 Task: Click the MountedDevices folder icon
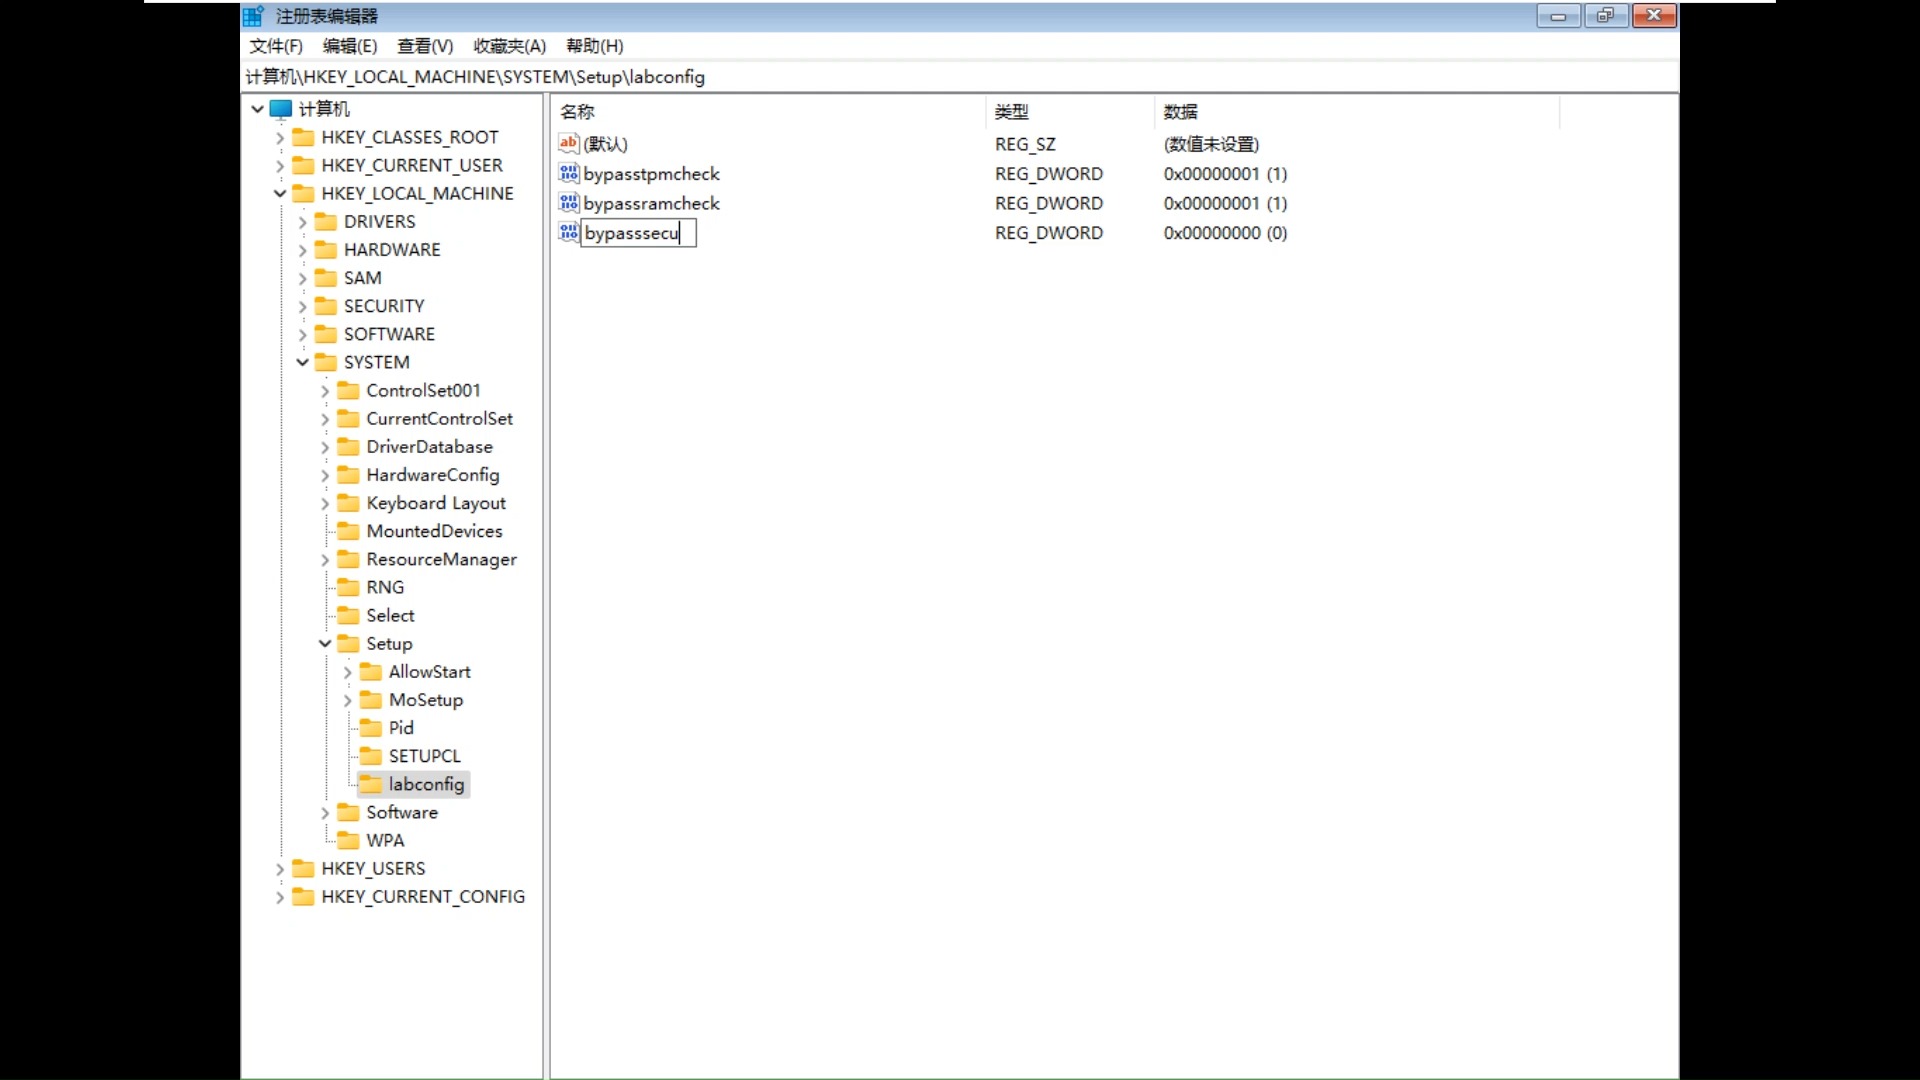[348, 531]
